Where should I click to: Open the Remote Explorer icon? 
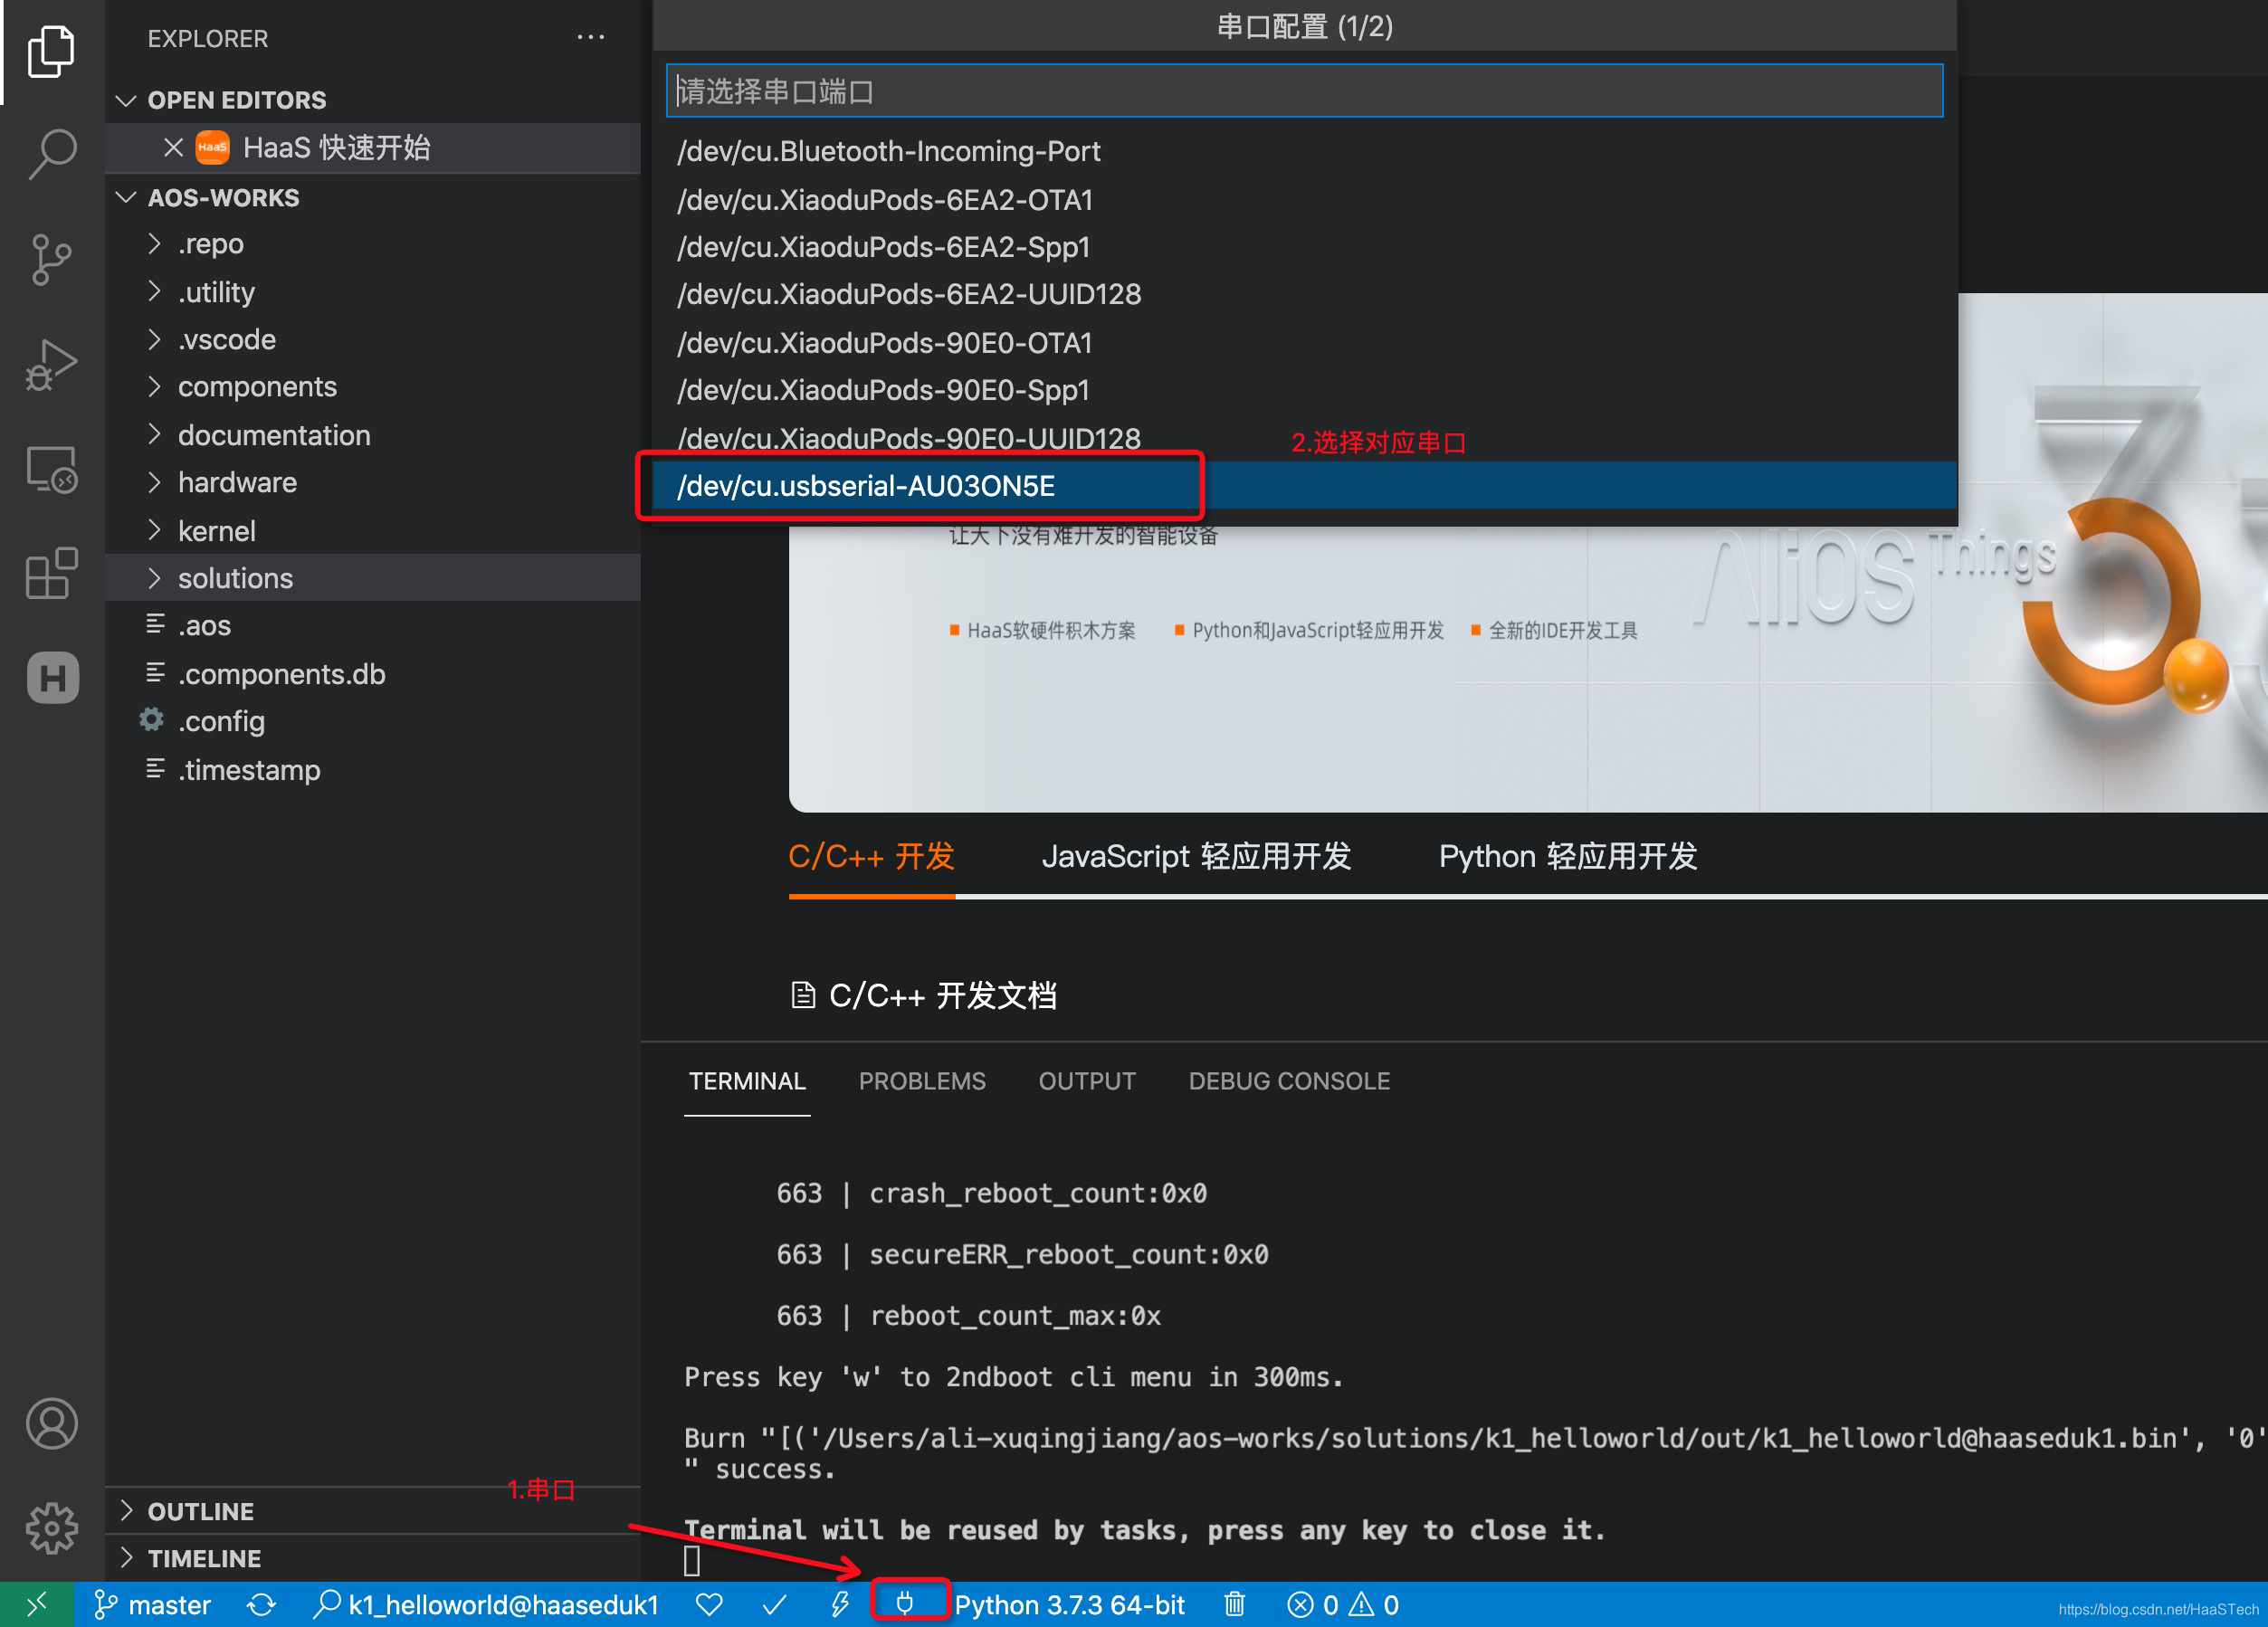[x=52, y=469]
